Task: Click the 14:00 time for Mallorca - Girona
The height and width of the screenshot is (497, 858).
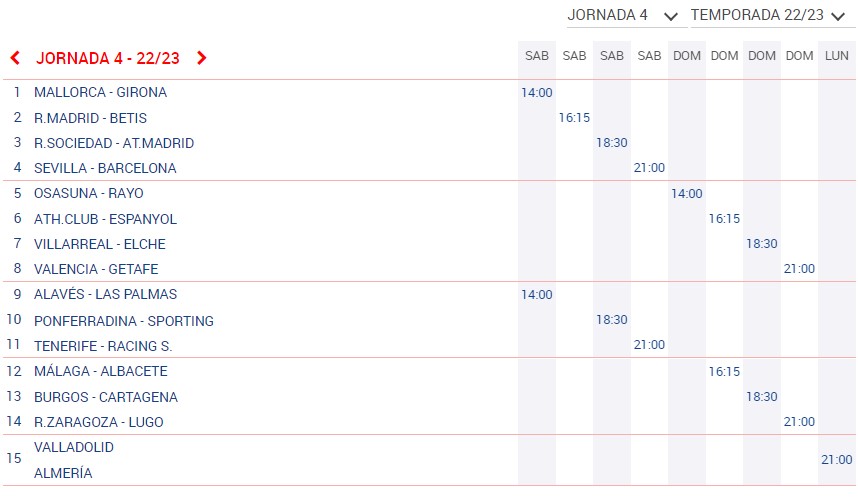Action: (x=537, y=93)
